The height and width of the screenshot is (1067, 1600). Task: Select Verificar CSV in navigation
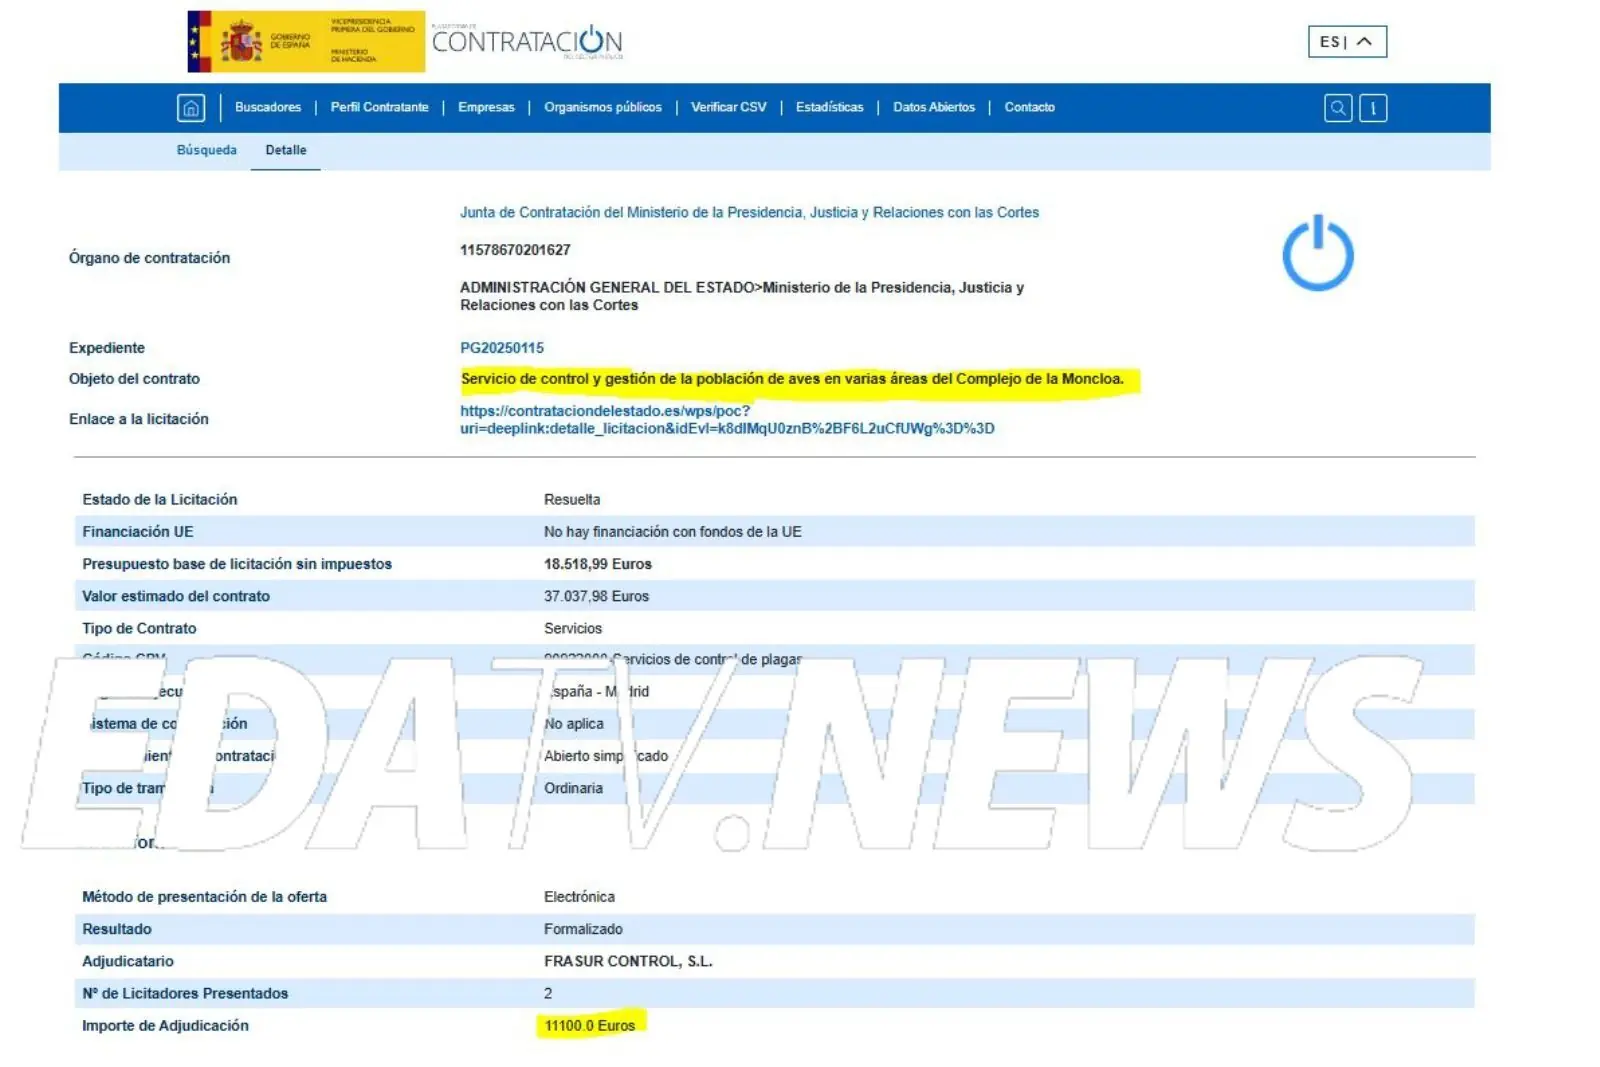pos(728,108)
